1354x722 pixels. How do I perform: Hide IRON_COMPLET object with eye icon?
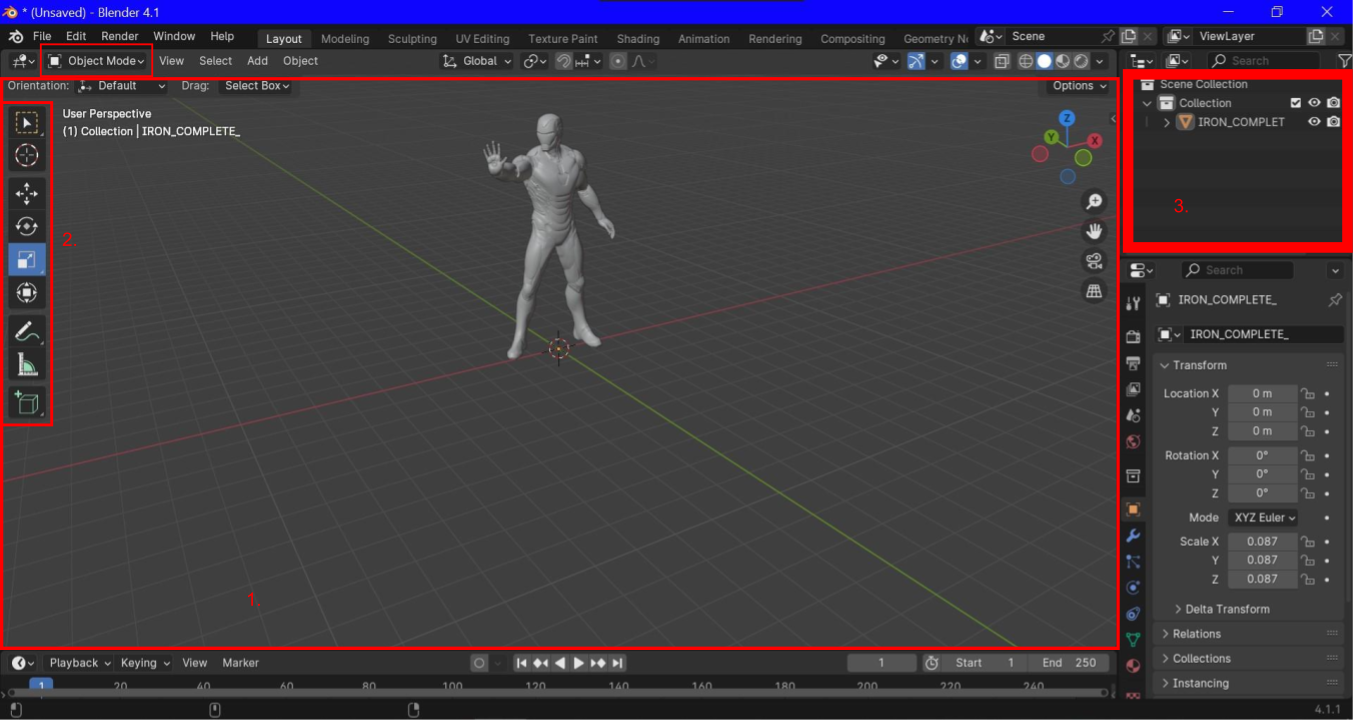coord(1314,122)
